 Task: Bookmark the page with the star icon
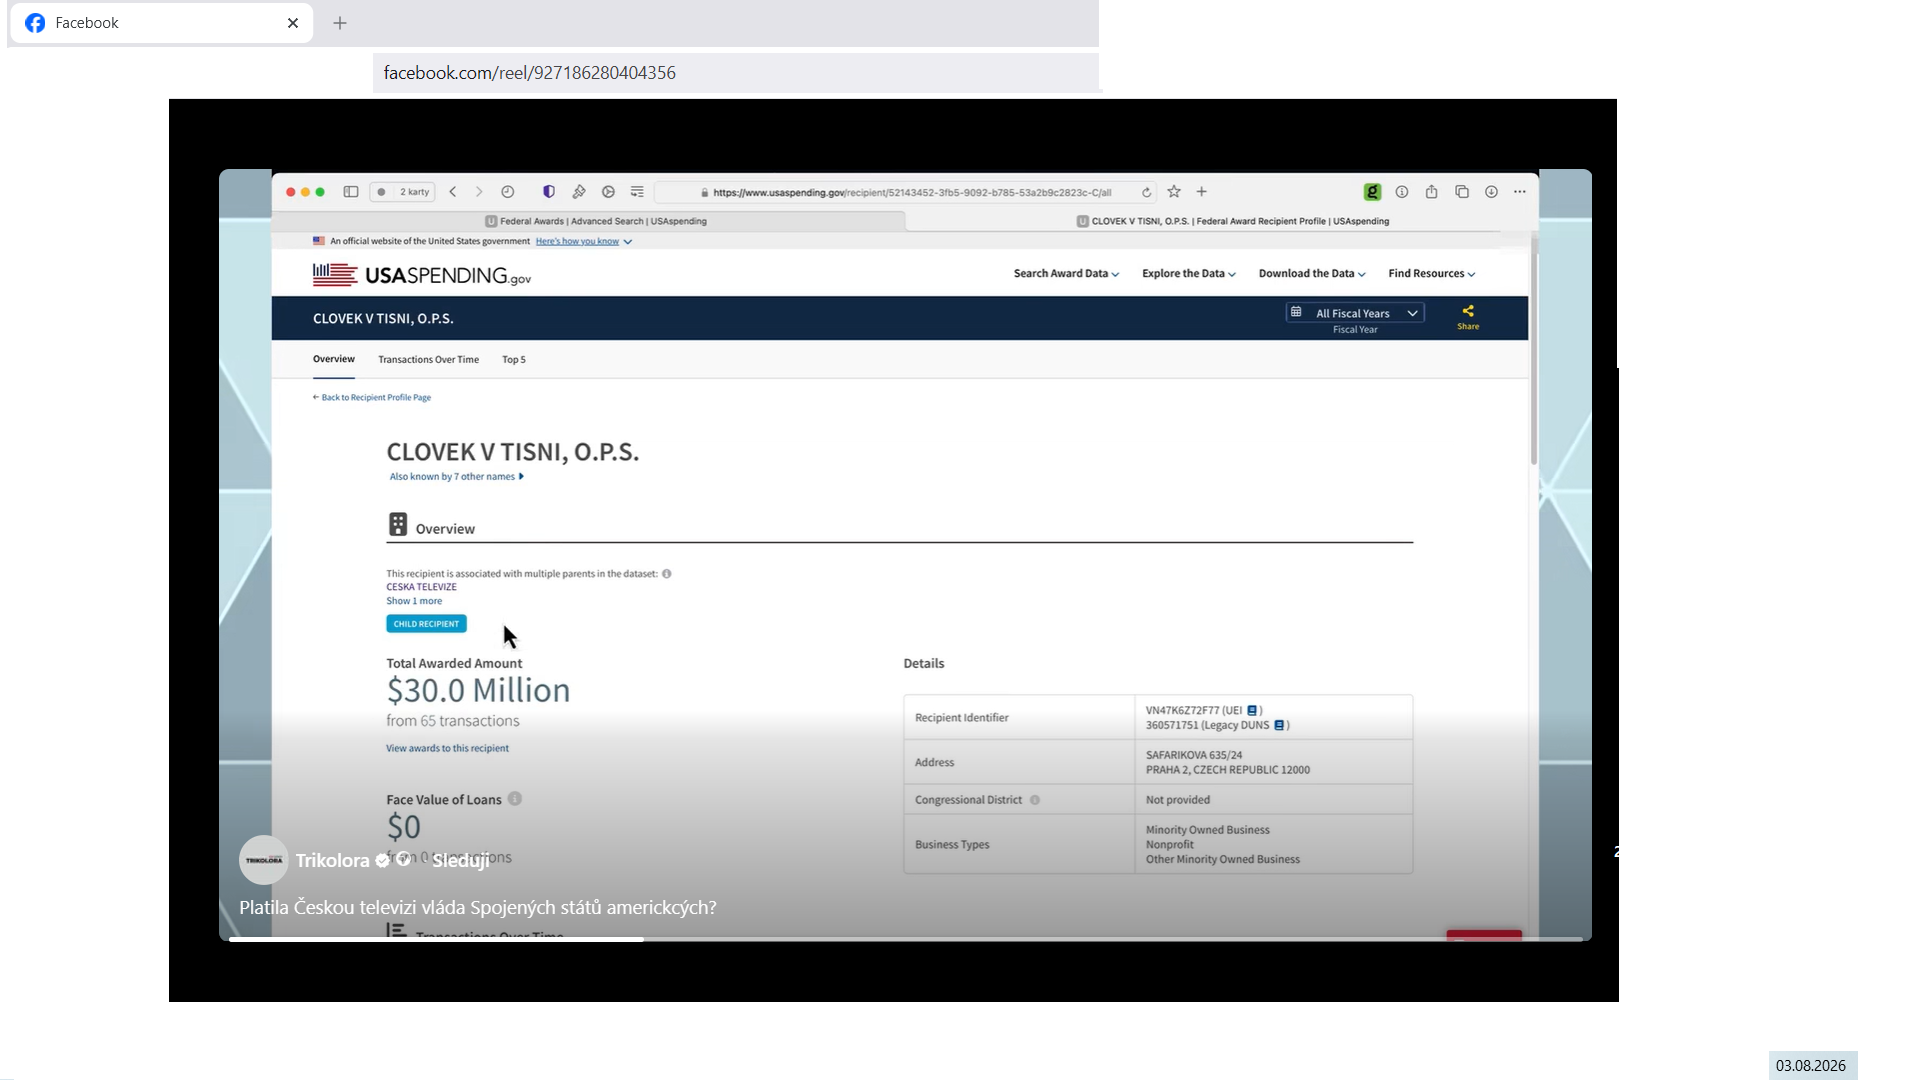(1174, 192)
